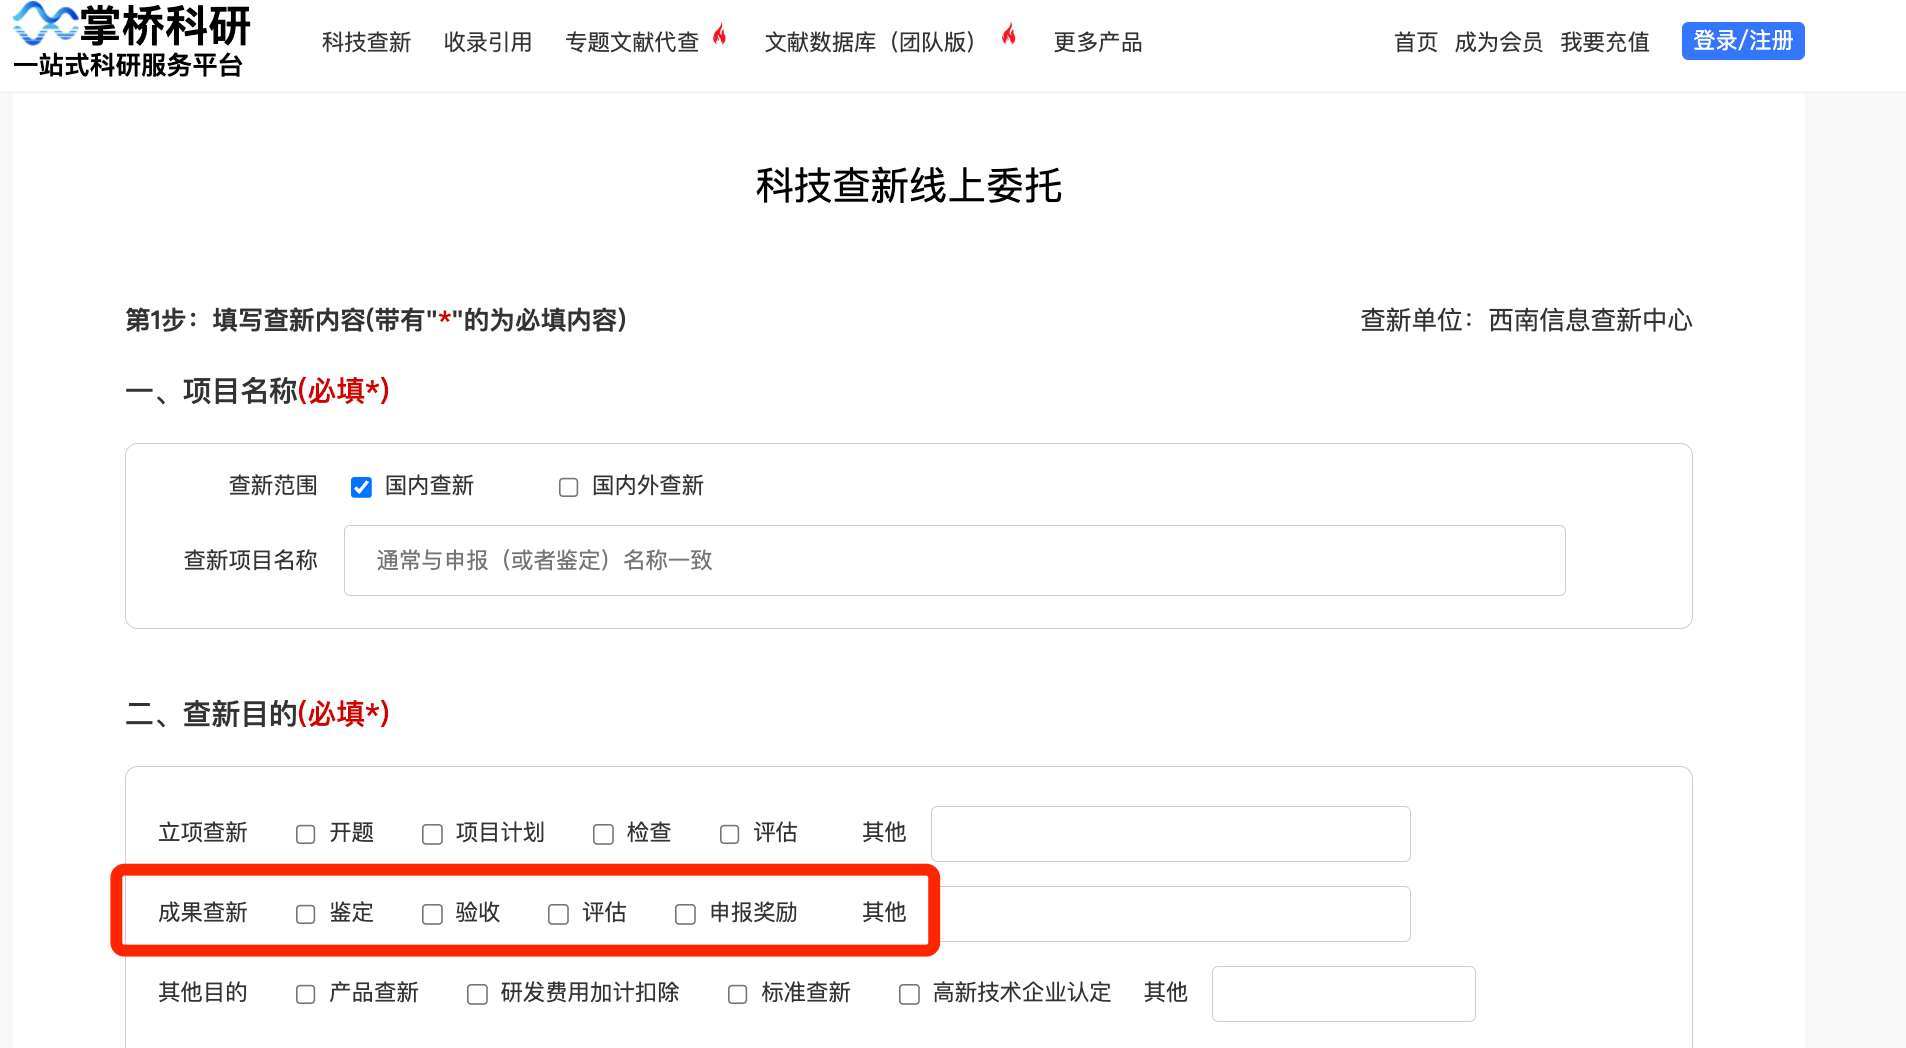This screenshot has height=1048, width=1906.
Task: Click the 掌桥科研 logo
Action: [131, 40]
